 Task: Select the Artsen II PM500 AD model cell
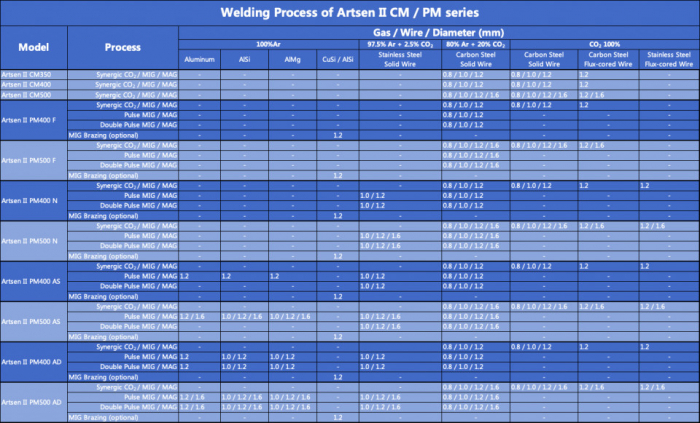[x=34, y=402]
